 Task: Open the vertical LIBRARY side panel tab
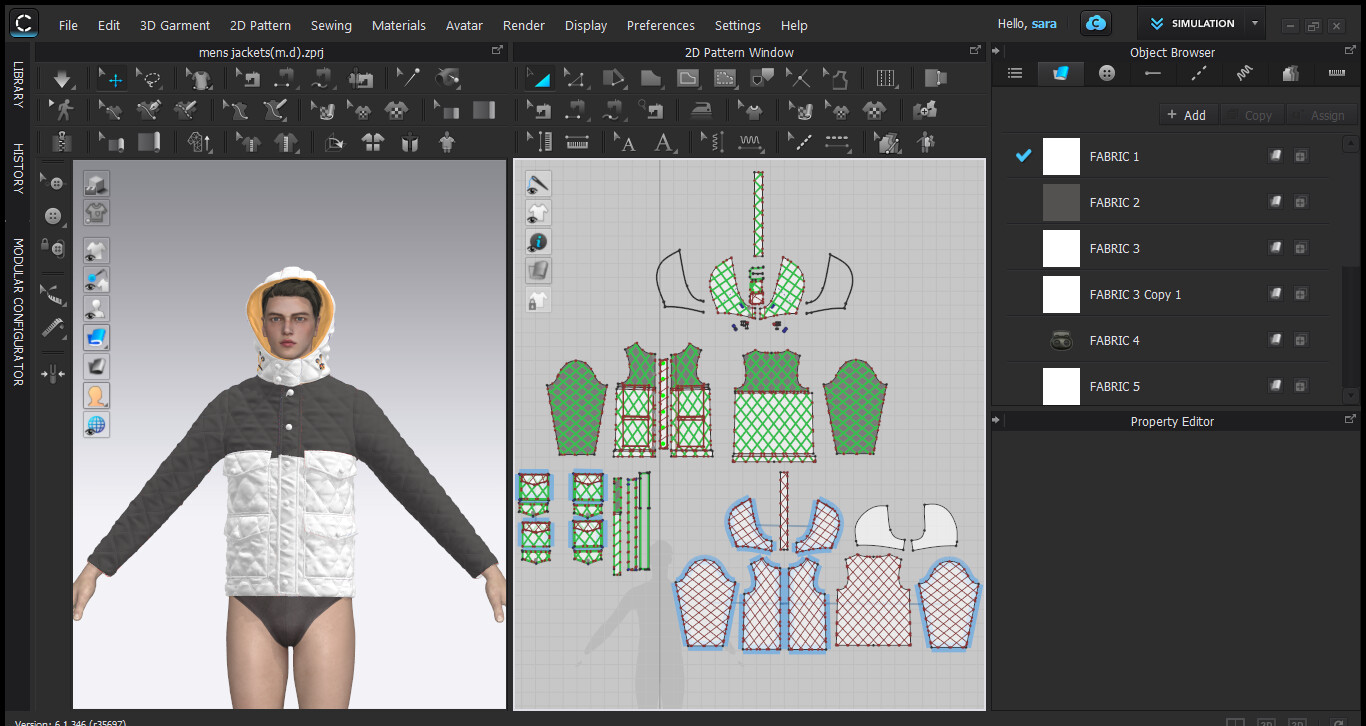[x=18, y=84]
